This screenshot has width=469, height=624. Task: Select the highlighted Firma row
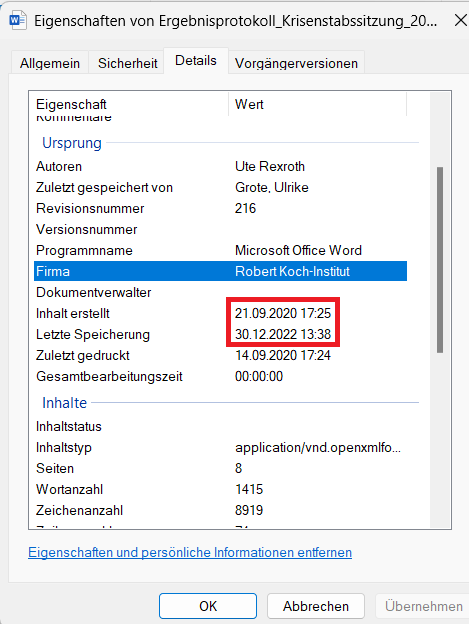pyautogui.click(x=220, y=271)
